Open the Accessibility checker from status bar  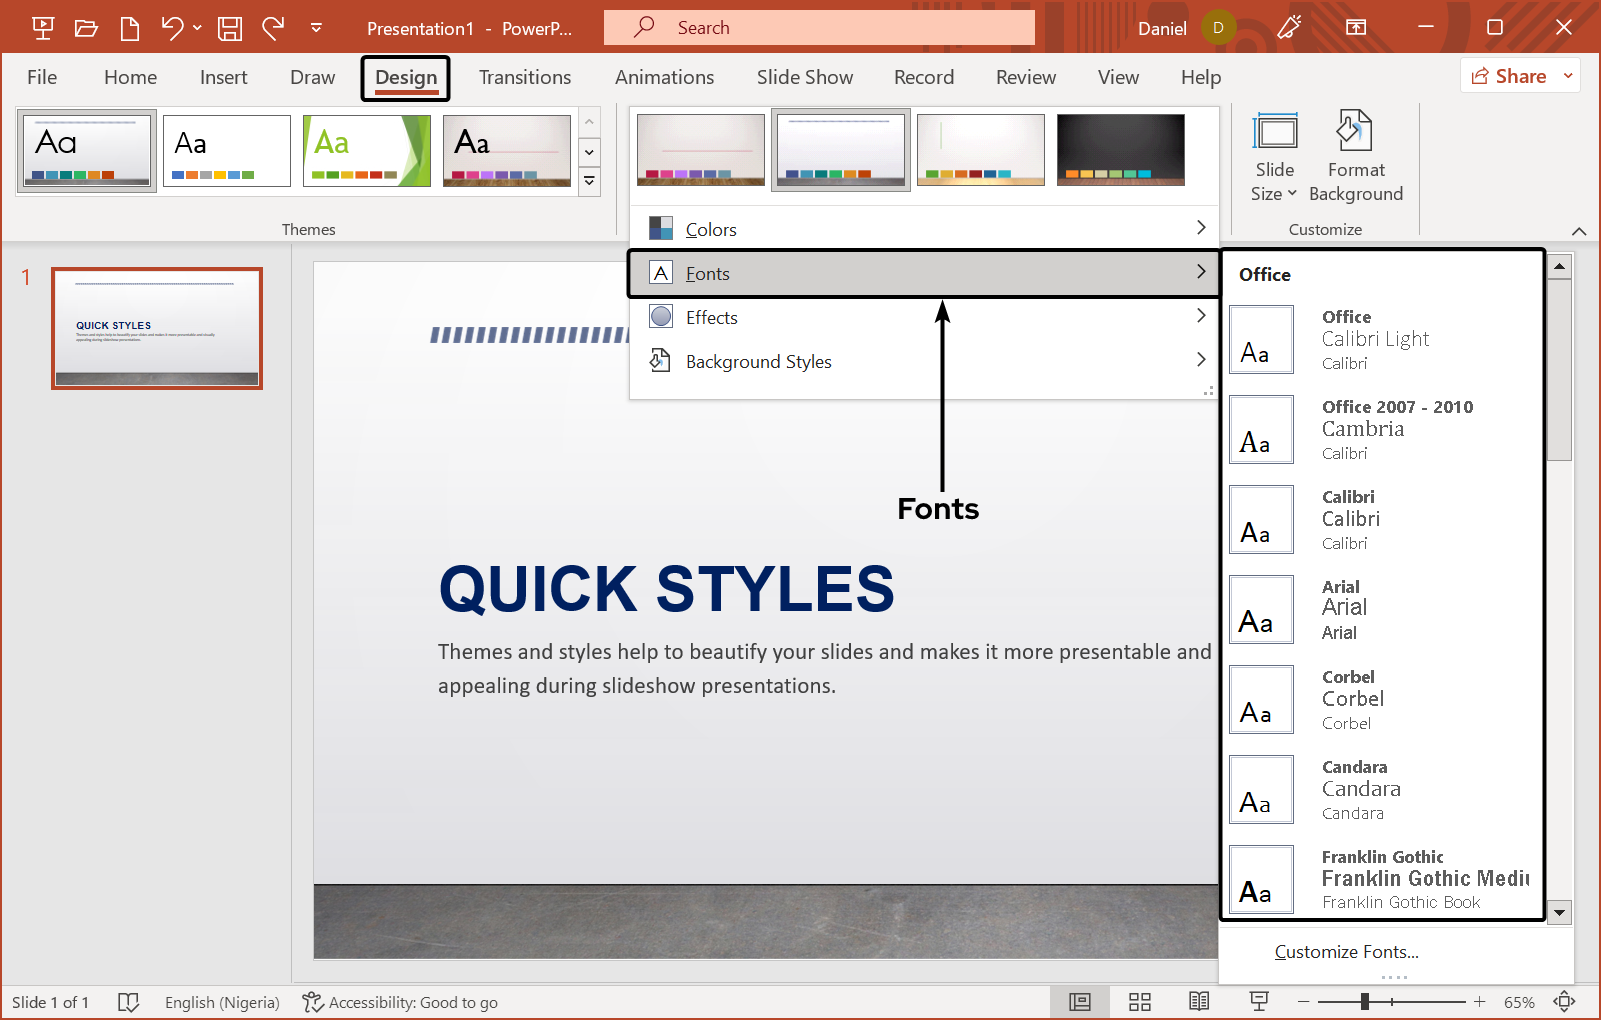399,1001
